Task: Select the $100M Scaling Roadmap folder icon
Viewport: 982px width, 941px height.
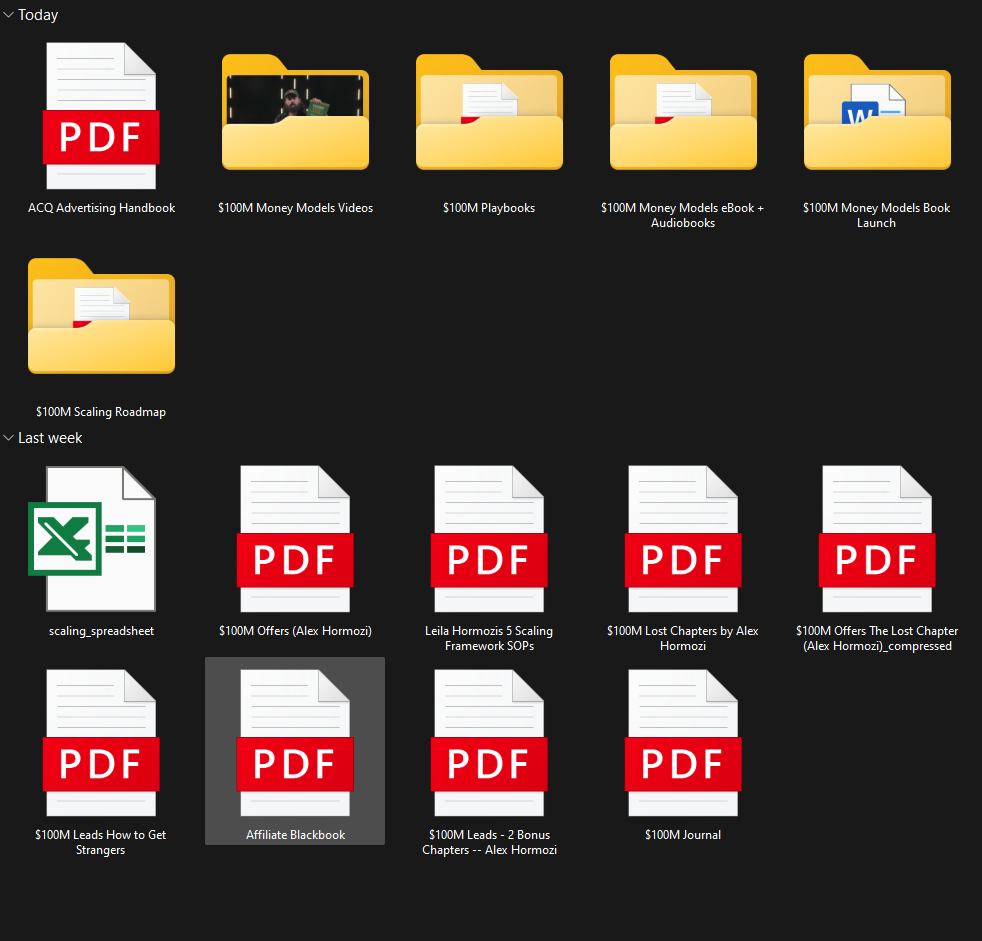Action: pos(101,320)
